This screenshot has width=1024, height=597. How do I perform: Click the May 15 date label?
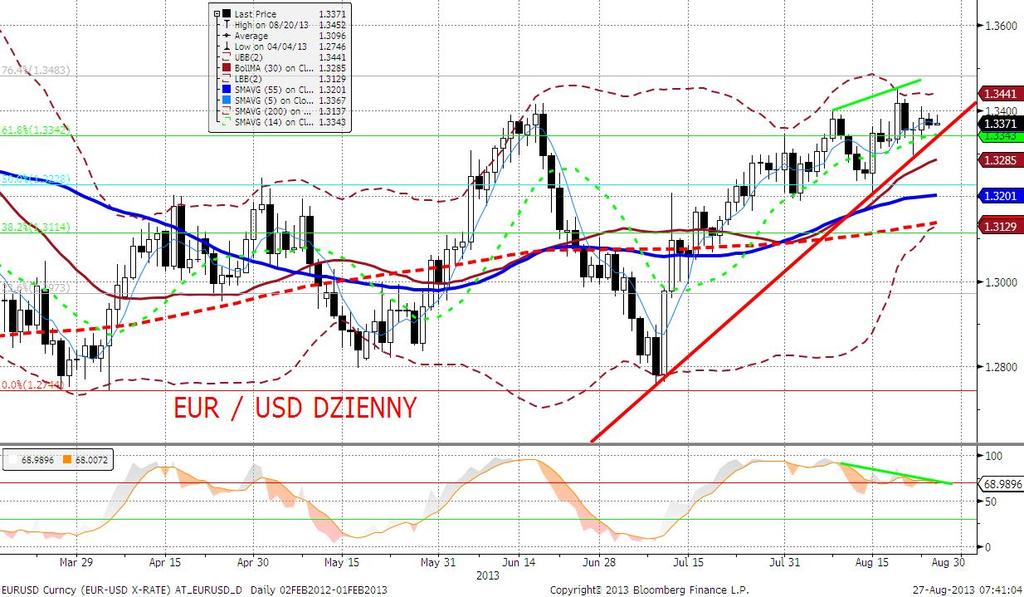point(342,562)
